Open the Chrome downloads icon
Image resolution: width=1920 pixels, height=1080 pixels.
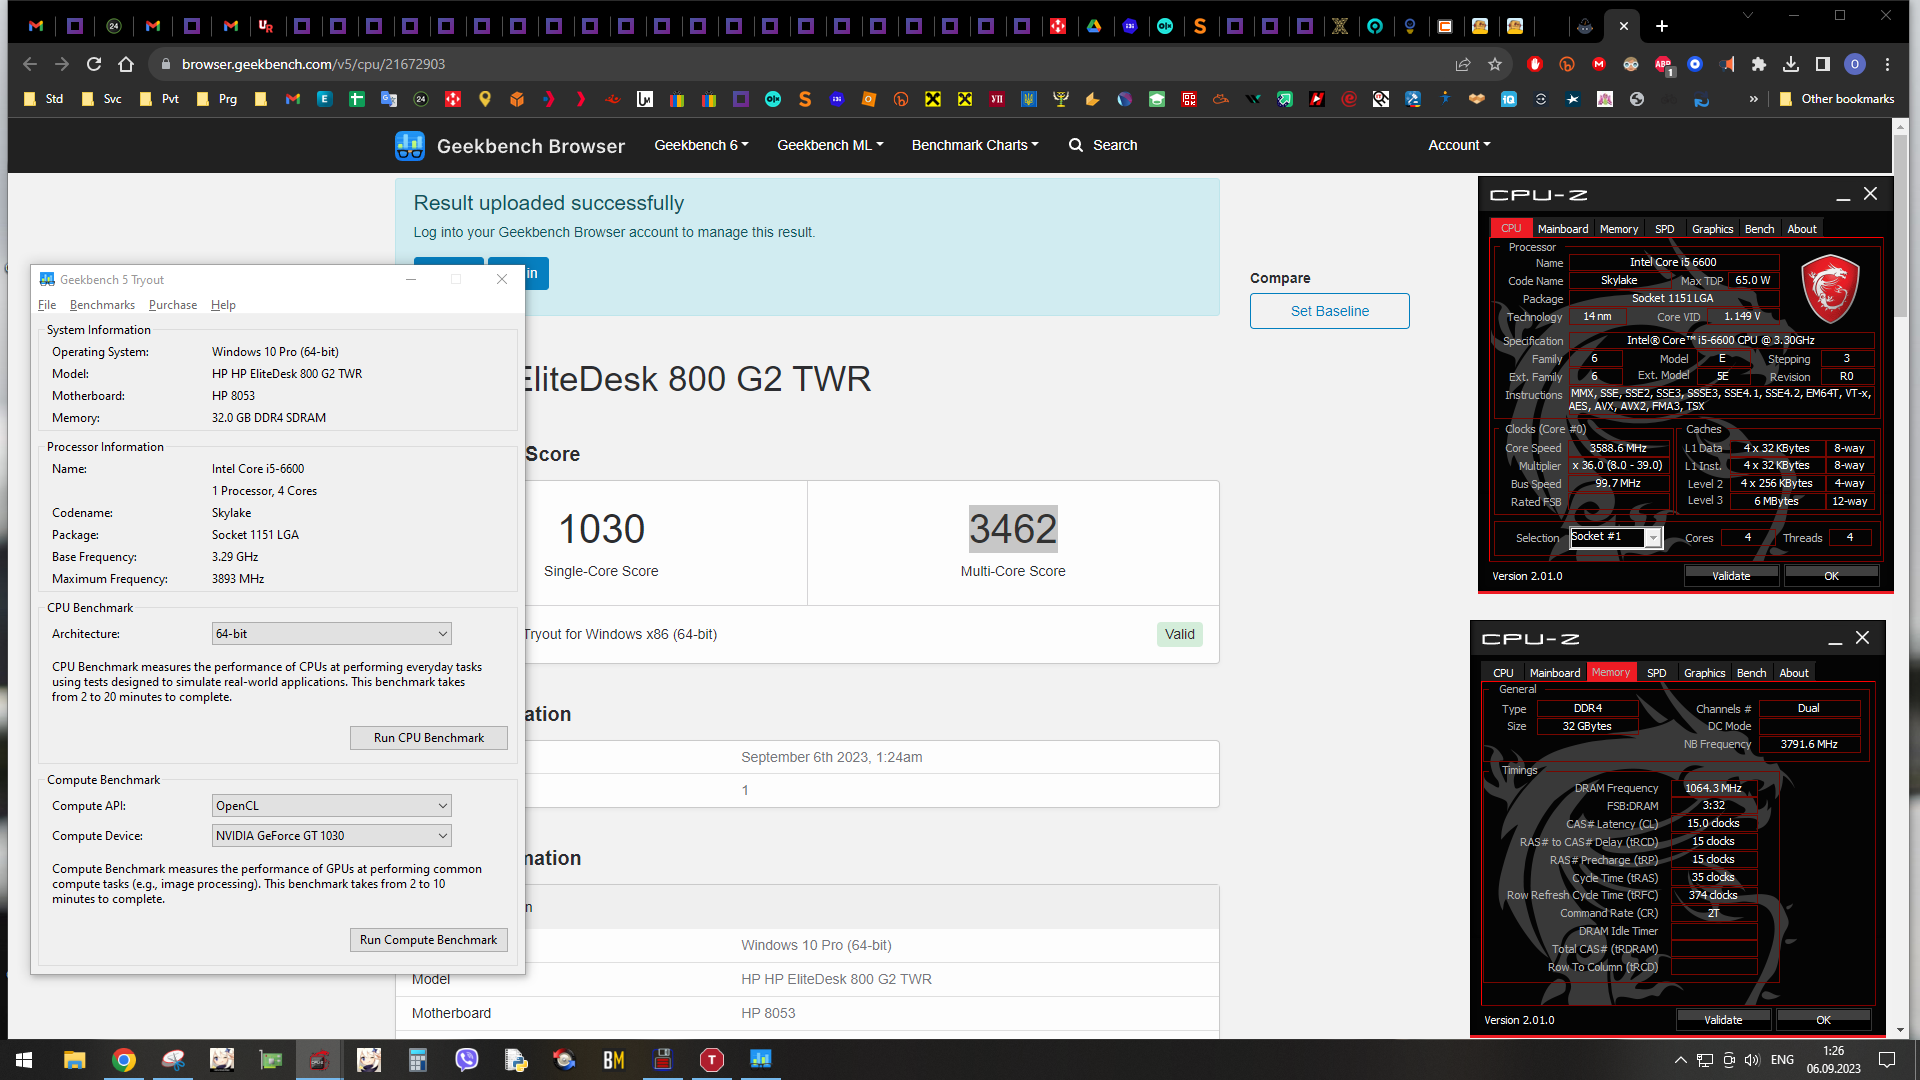click(1791, 64)
